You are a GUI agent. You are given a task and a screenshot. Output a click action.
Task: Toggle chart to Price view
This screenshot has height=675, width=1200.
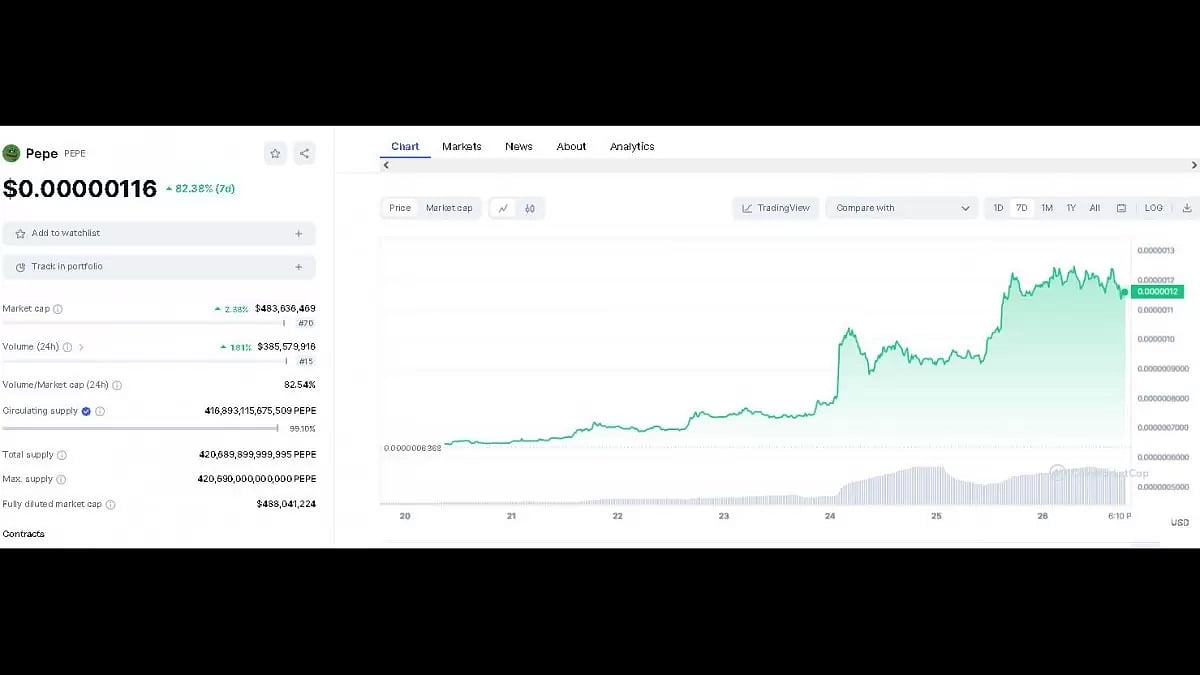[x=400, y=208]
